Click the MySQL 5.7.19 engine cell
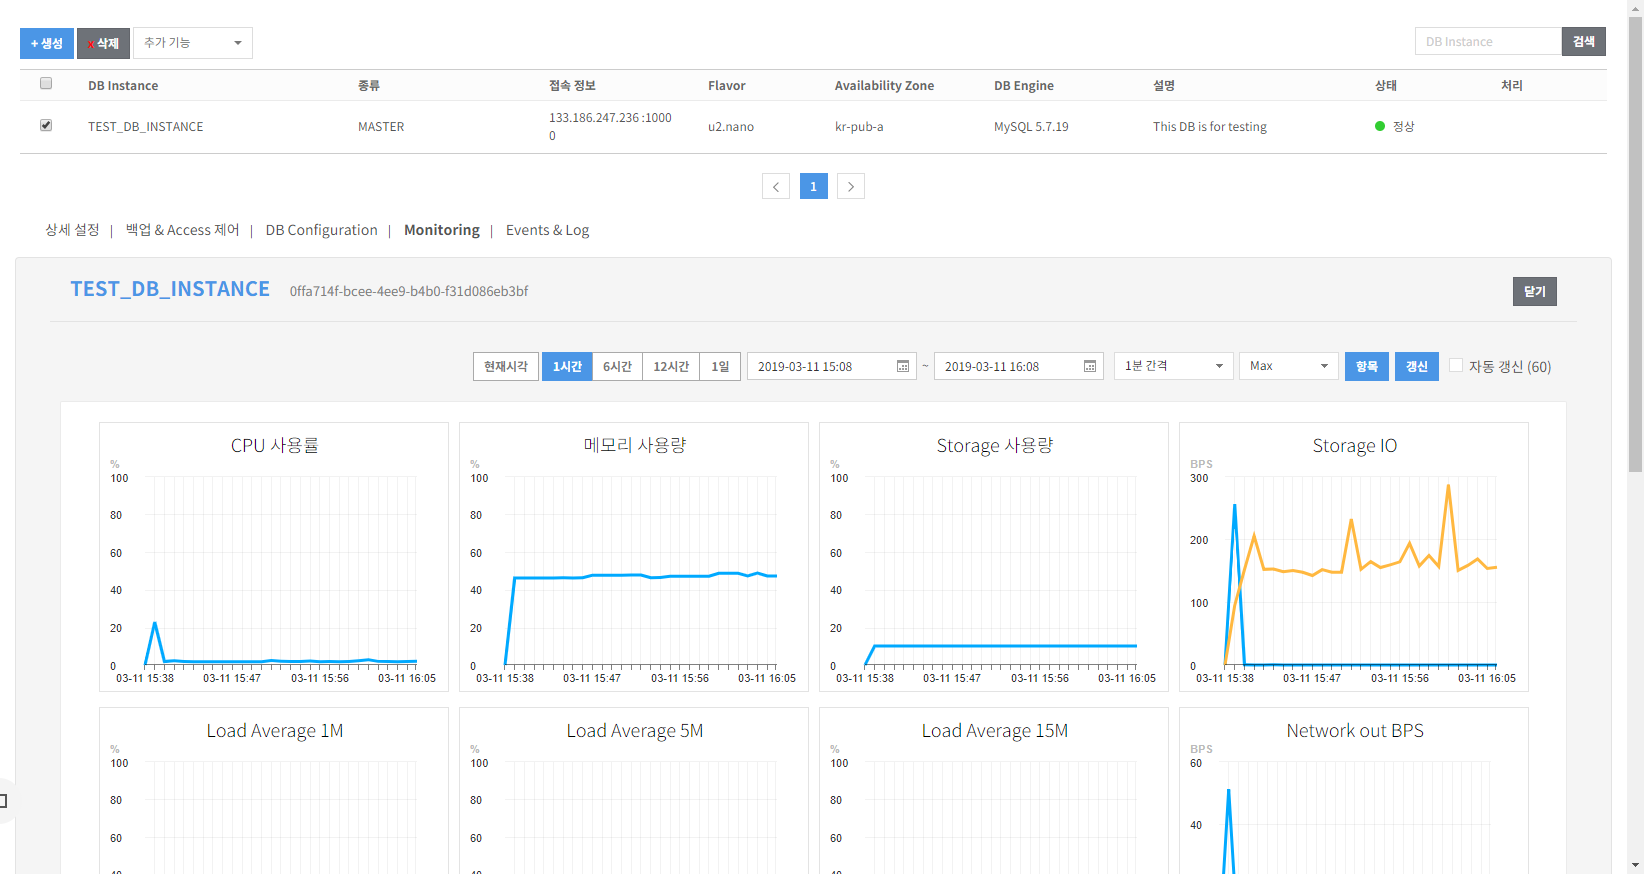The height and width of the screenshot is (874, 1644). pos(1031,127)
